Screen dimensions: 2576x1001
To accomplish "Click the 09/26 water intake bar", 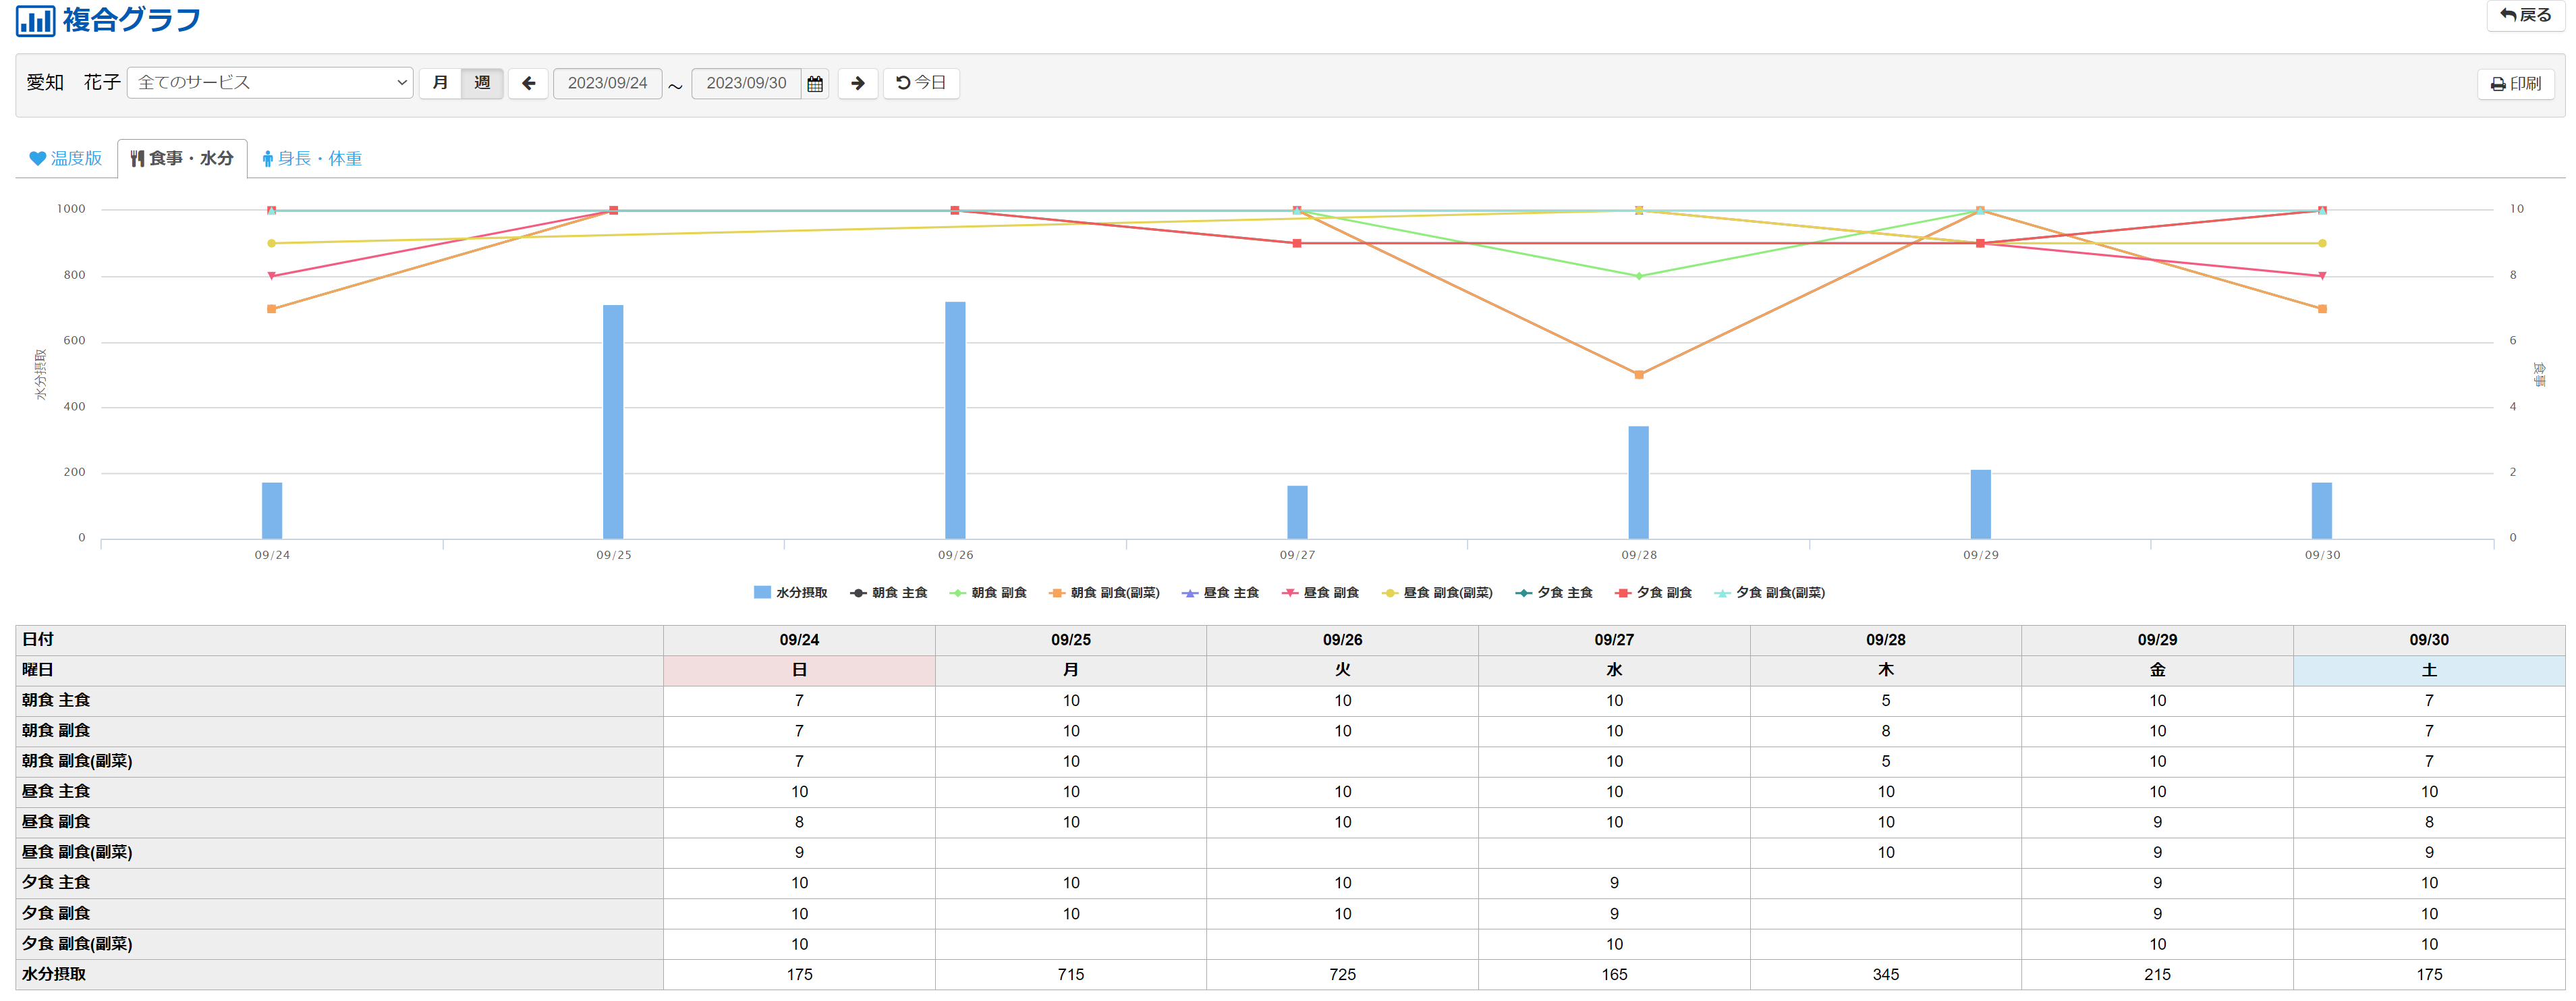I will 955,420.
